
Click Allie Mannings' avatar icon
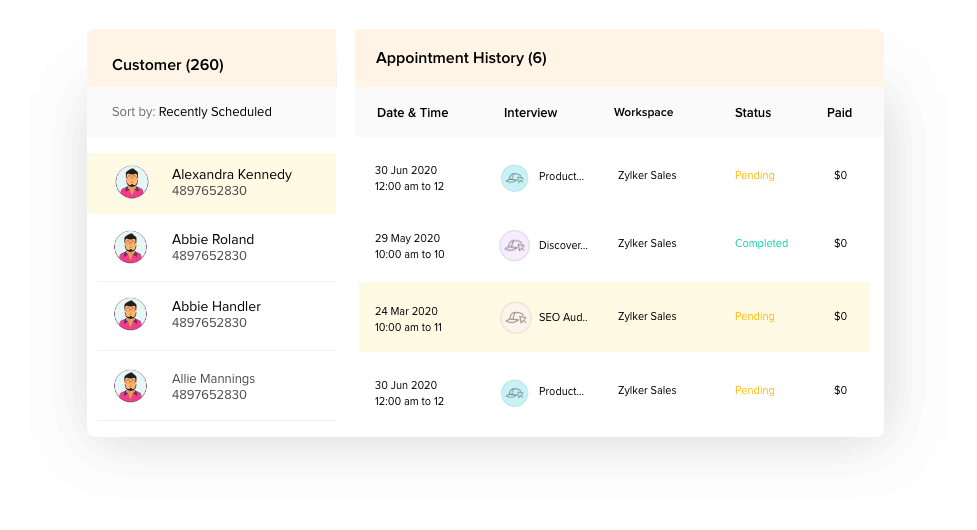(131, 386)
